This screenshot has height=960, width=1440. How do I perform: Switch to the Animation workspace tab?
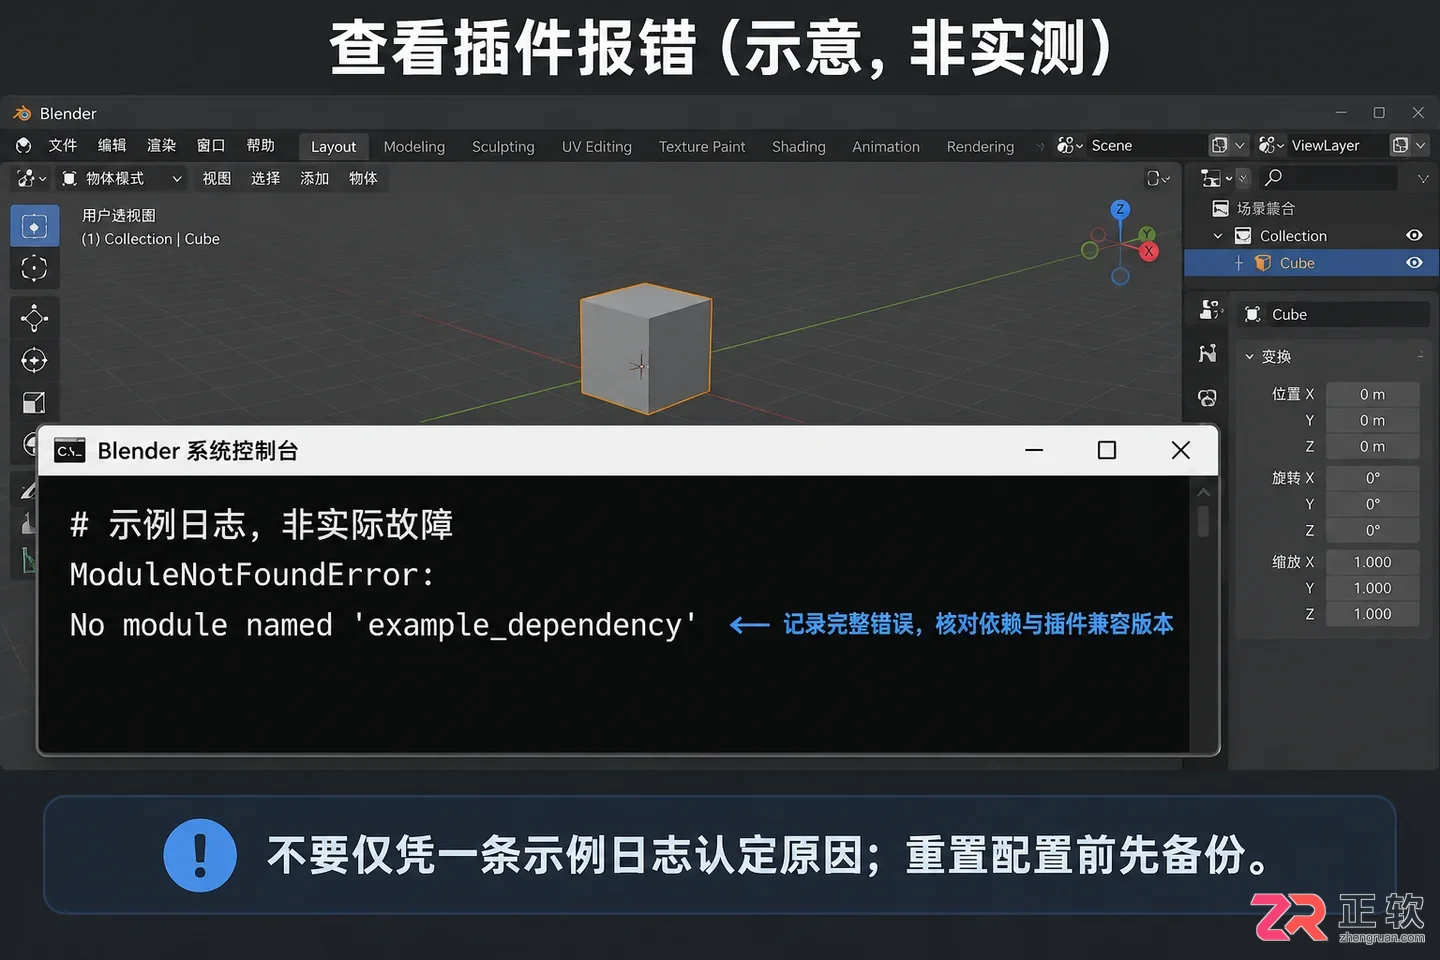[x=886, y=147]
